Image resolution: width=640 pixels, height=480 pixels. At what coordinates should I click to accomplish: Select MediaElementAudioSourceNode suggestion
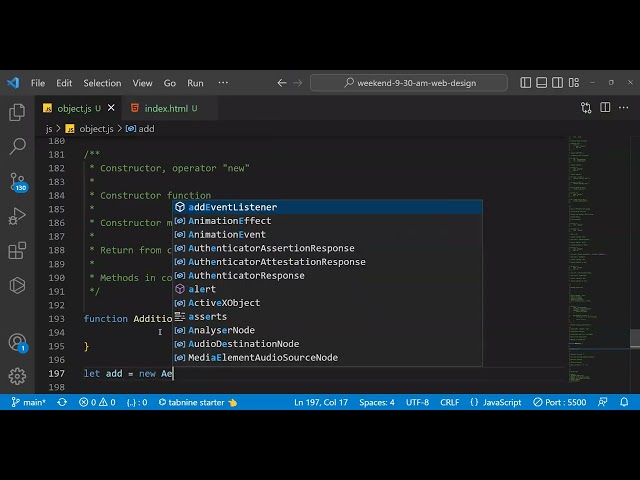click(327, 358)
